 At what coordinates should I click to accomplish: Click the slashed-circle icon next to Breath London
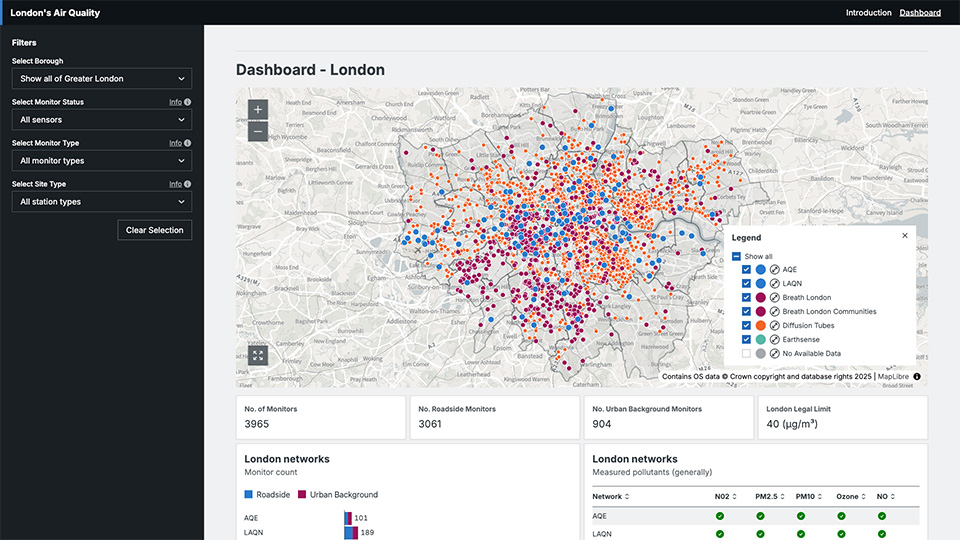(774, 298)
